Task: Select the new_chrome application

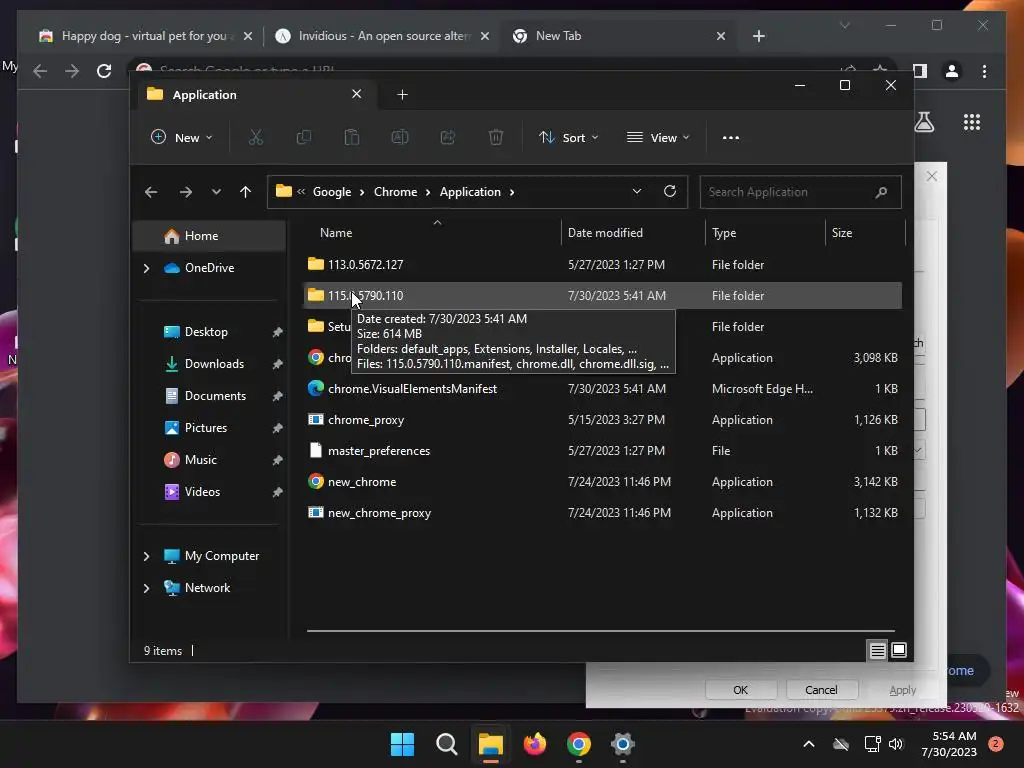Action: [x=603, y=482]
